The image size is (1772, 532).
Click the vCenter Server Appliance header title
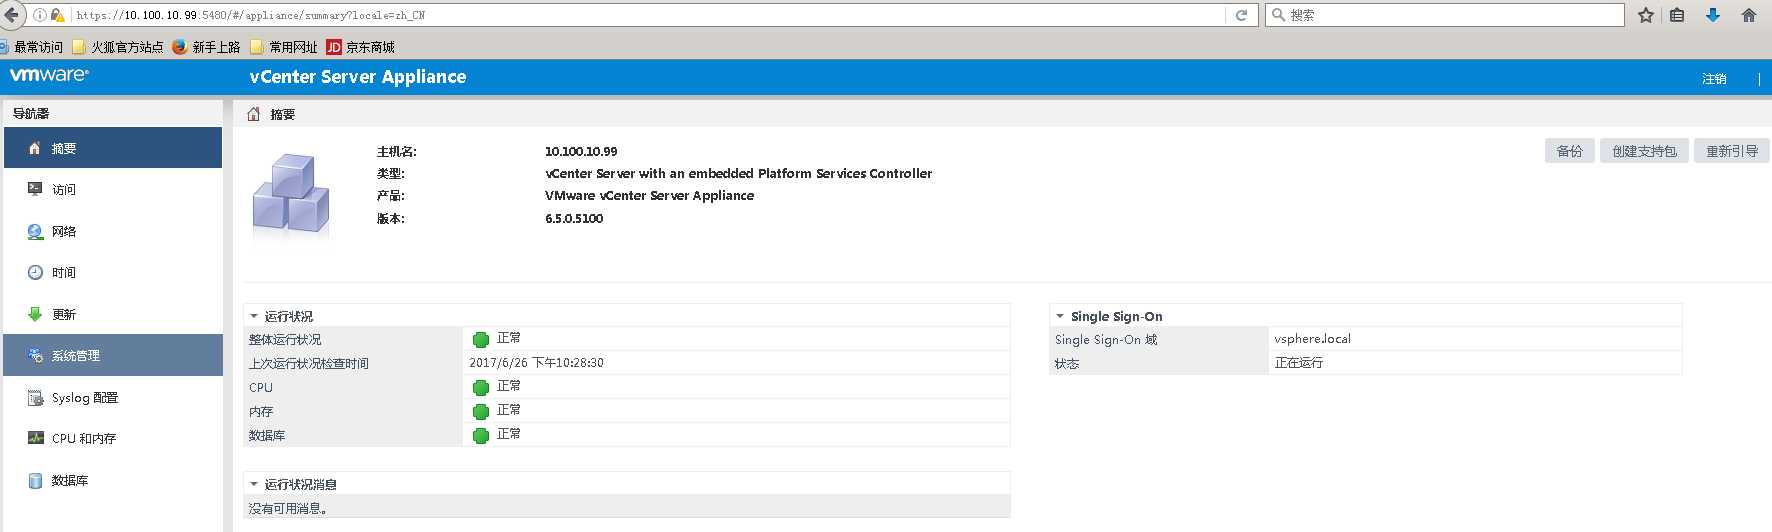(x=358, y=77)
